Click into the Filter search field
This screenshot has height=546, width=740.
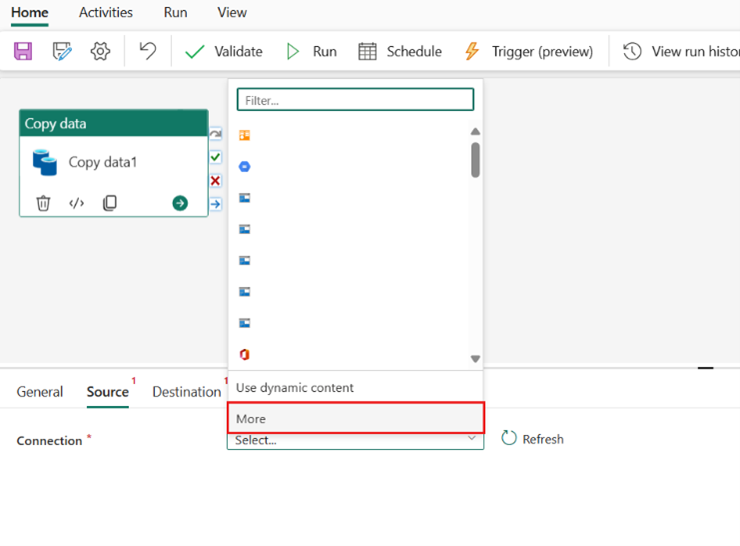click(355, 100)
